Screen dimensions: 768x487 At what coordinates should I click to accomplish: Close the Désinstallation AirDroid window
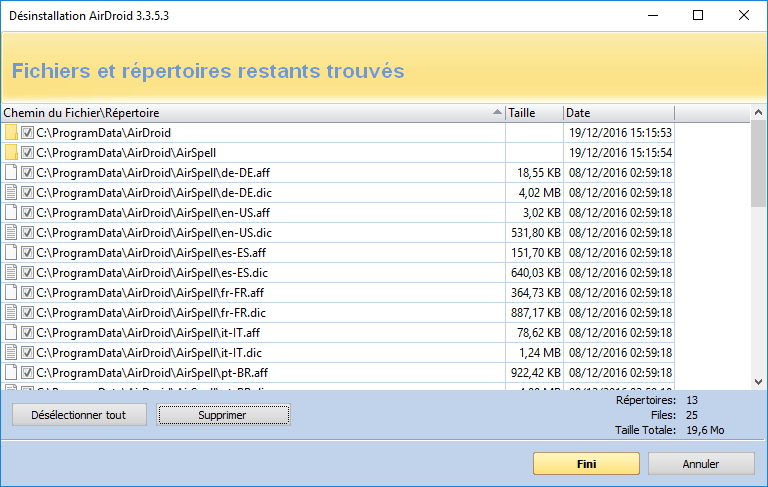[744, 15]
